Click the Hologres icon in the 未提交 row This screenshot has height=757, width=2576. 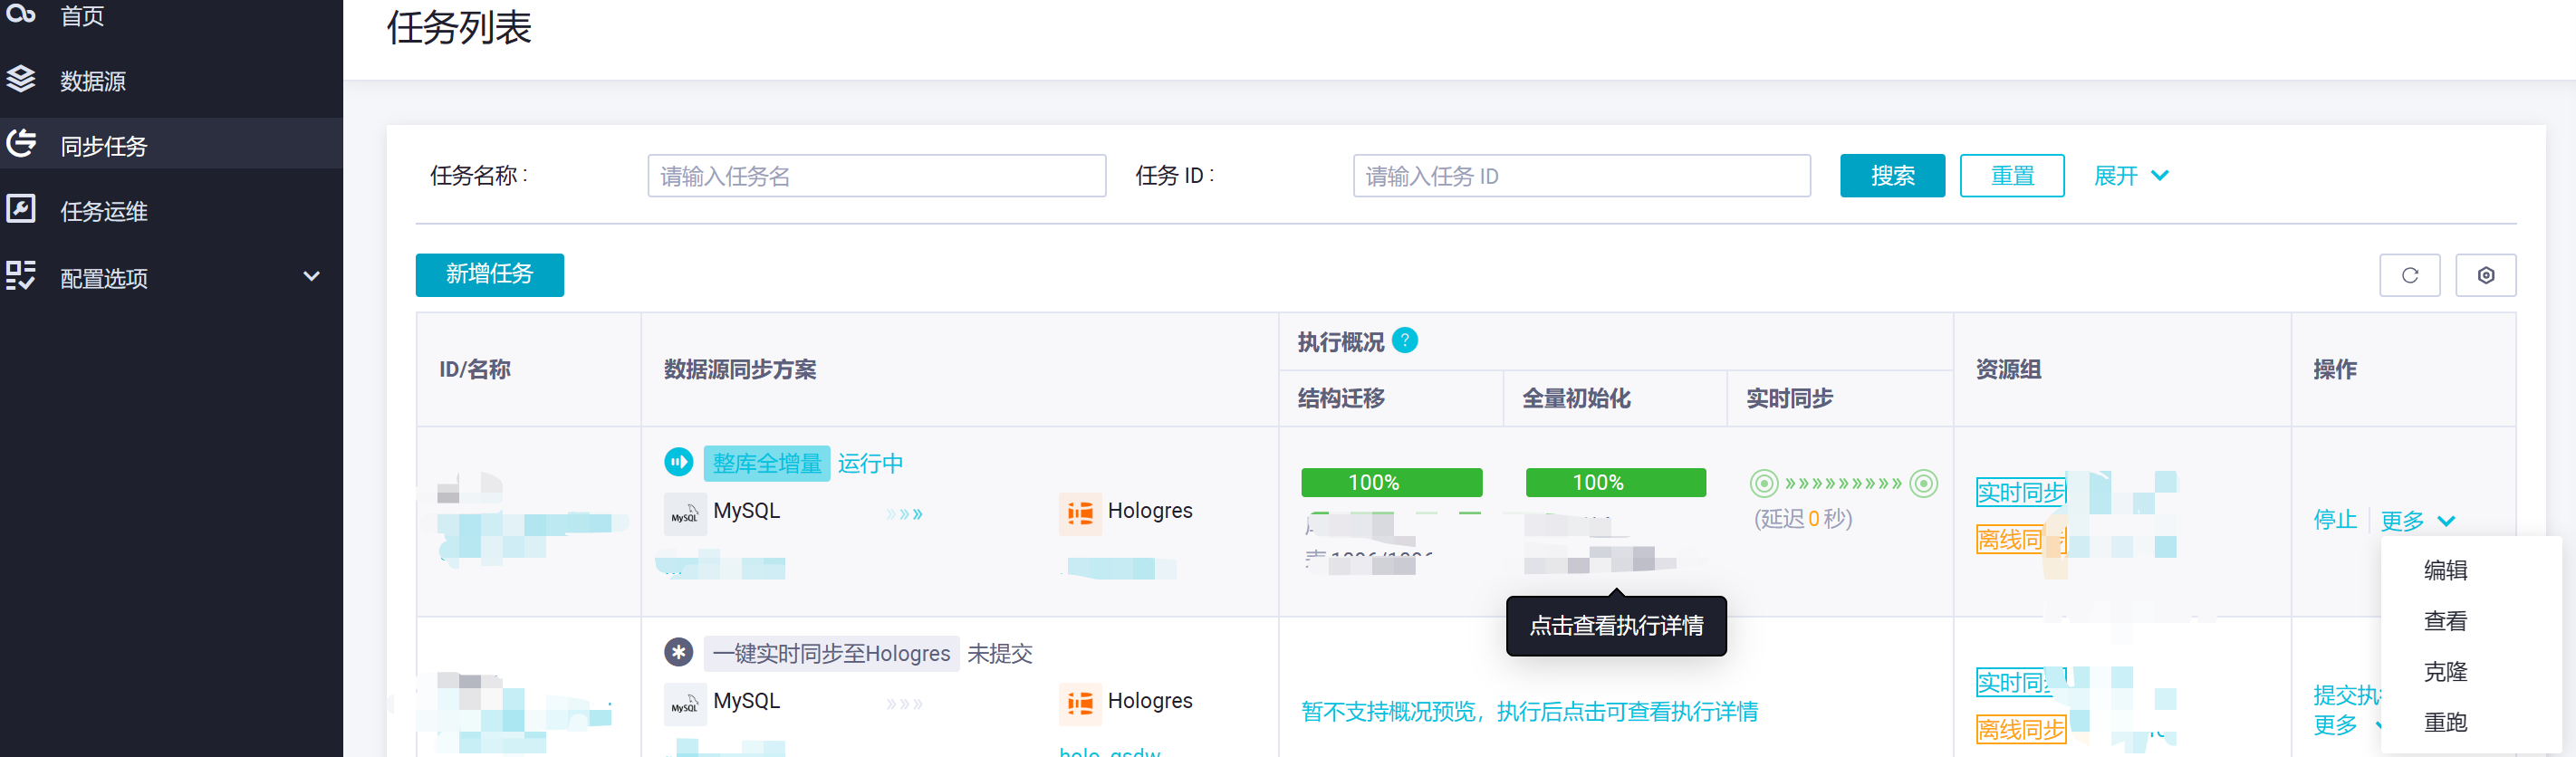pyautogui.click(x=1080, y=704)
